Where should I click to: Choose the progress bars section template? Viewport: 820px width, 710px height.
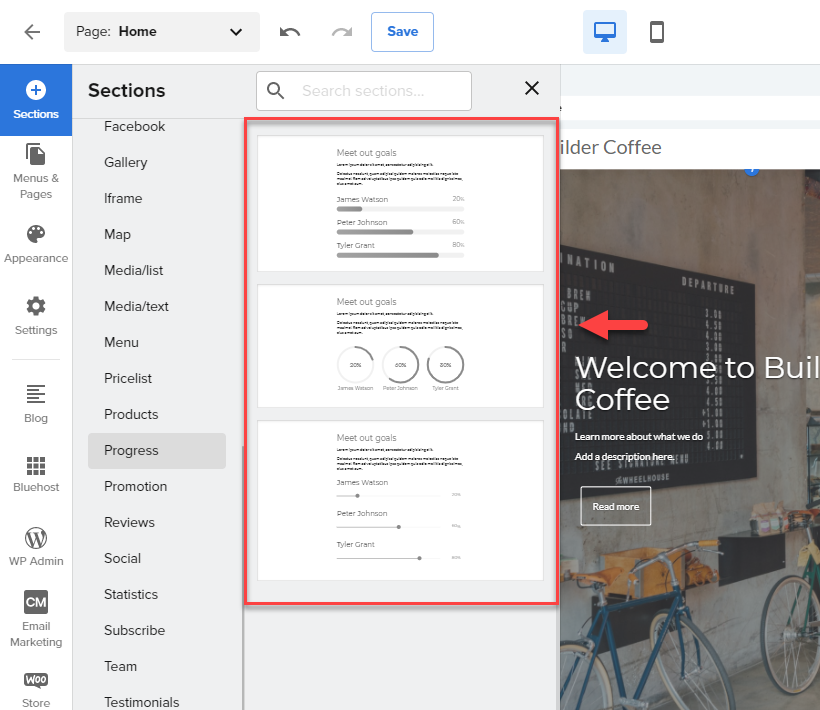click(401, 204)
